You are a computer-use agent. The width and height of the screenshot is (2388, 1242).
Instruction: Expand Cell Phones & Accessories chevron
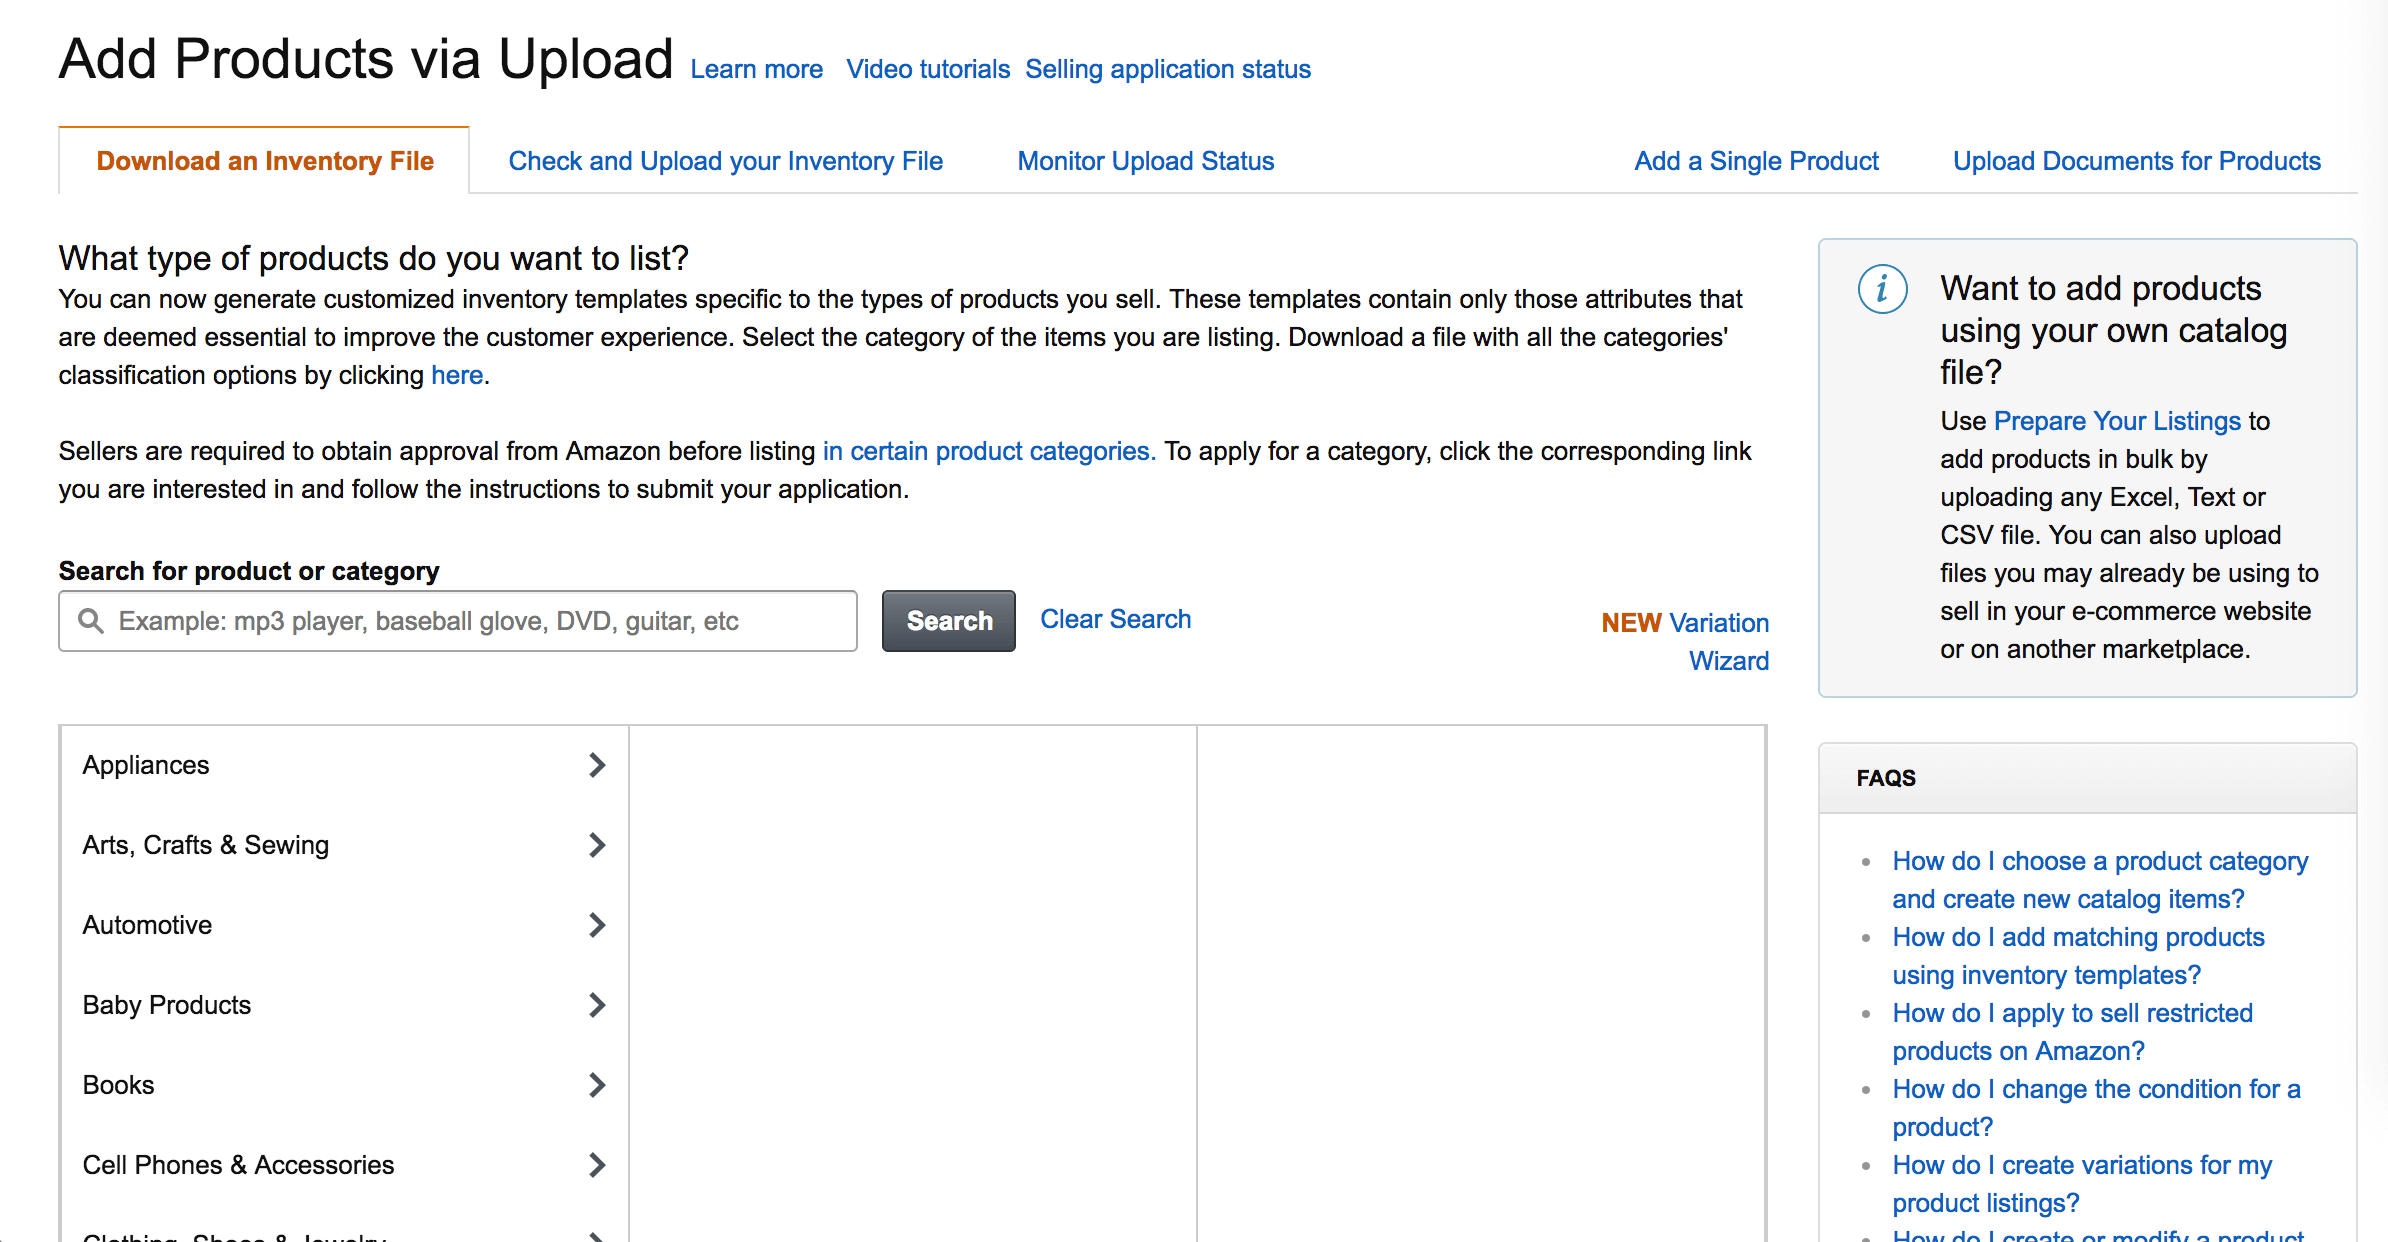click(597, 1165)
